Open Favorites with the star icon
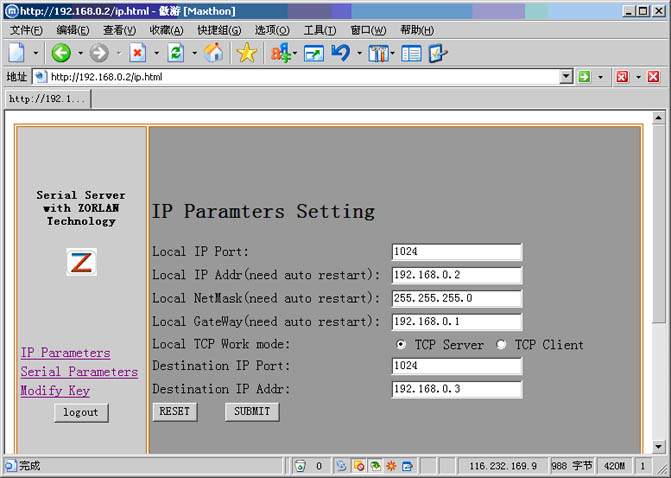Screen dimensions: 671x478 tap(246, 53)
